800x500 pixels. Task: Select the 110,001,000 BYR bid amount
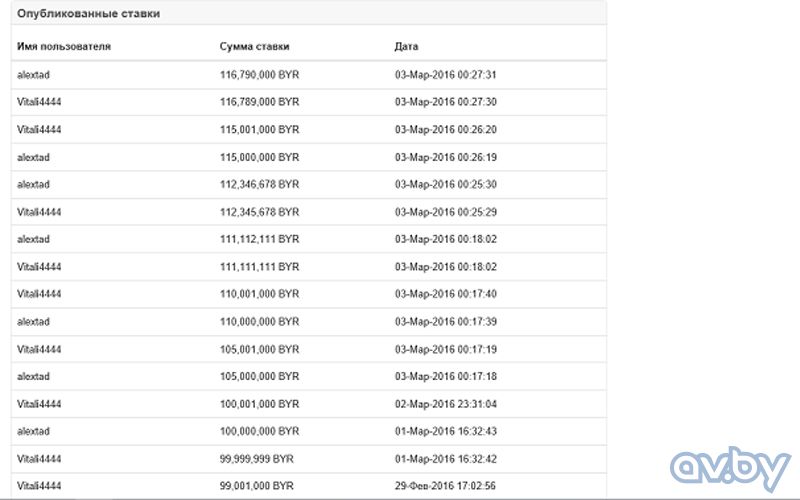click(x=259, y=294)
